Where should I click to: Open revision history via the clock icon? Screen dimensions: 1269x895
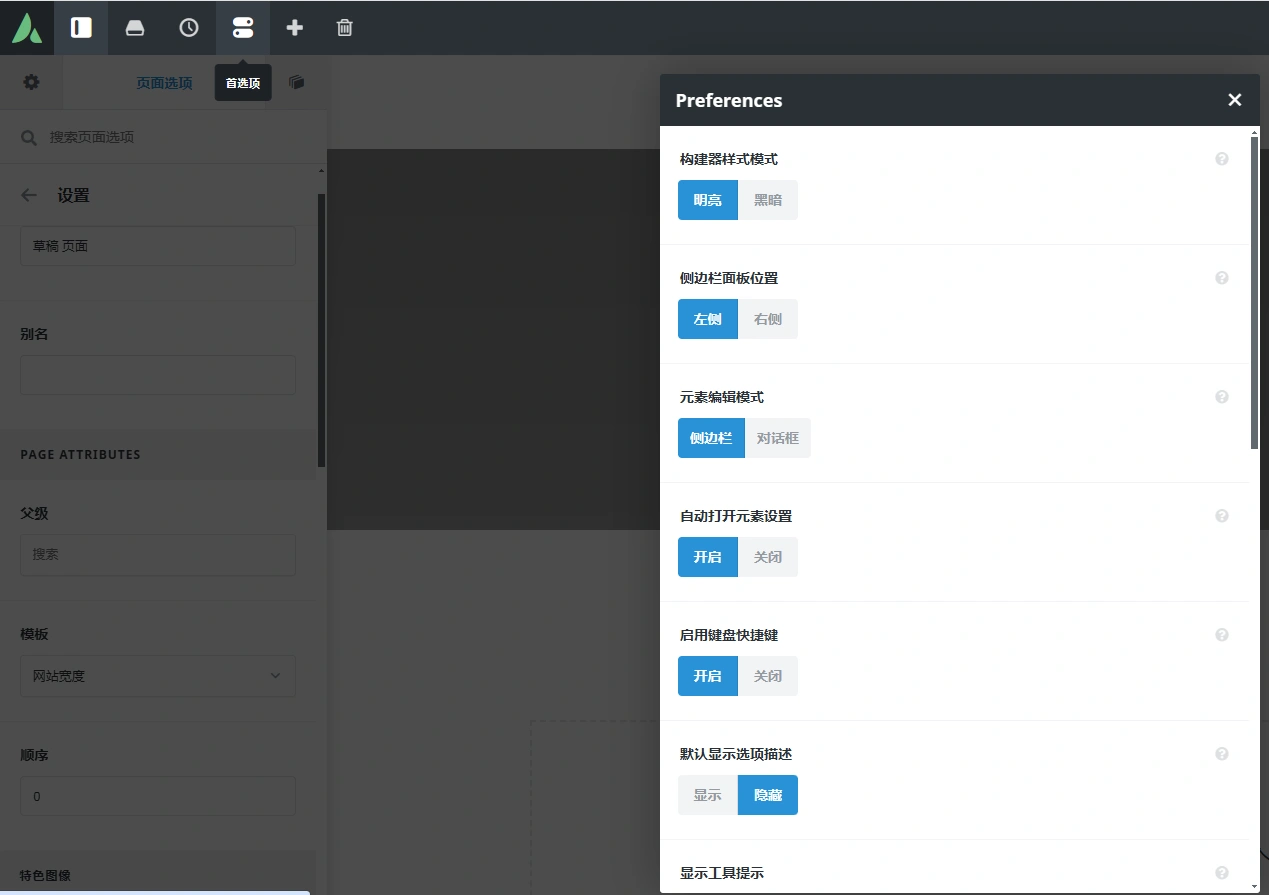tap(189, 27)
